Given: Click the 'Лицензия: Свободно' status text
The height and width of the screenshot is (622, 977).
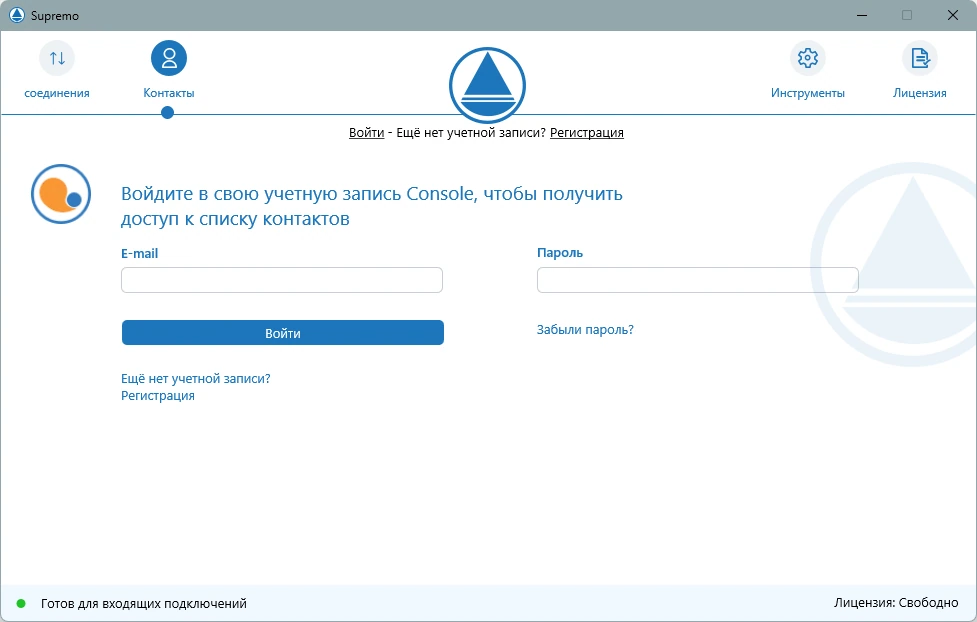Looking at the screenshot, I should coord(896,603).
